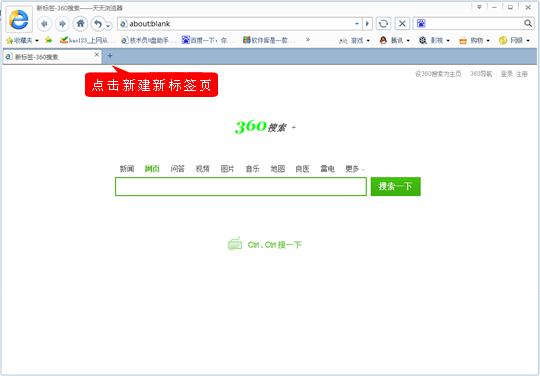Switch to the 图片 search category
Viewport: 540px width, 376px height.
click(227, 169)
